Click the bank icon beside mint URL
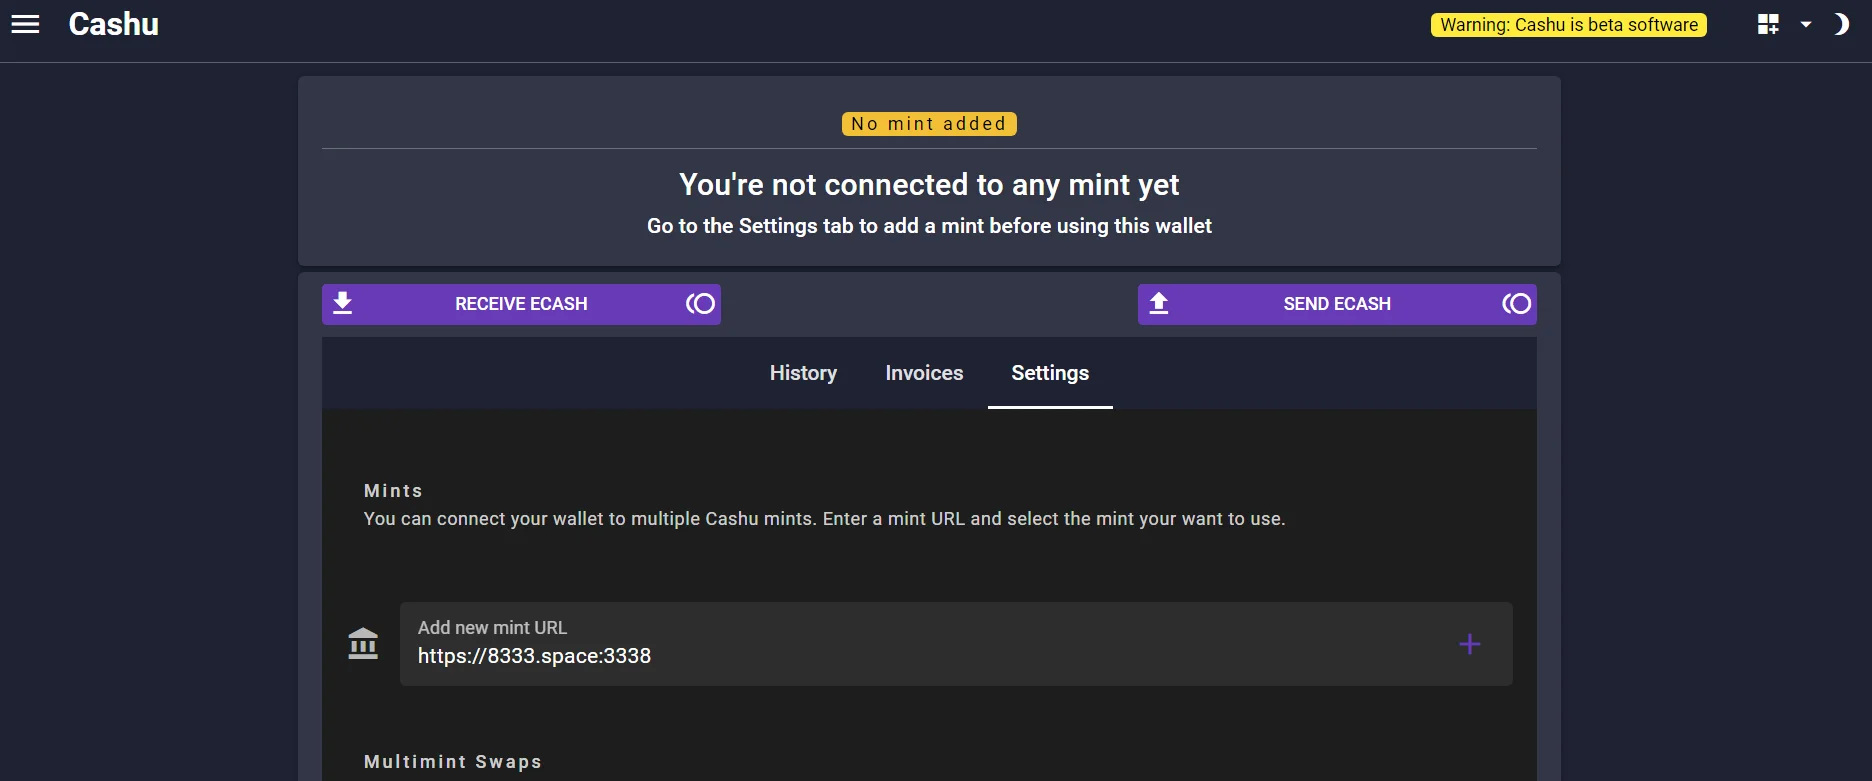1872x781 pixels. (363, 644)
